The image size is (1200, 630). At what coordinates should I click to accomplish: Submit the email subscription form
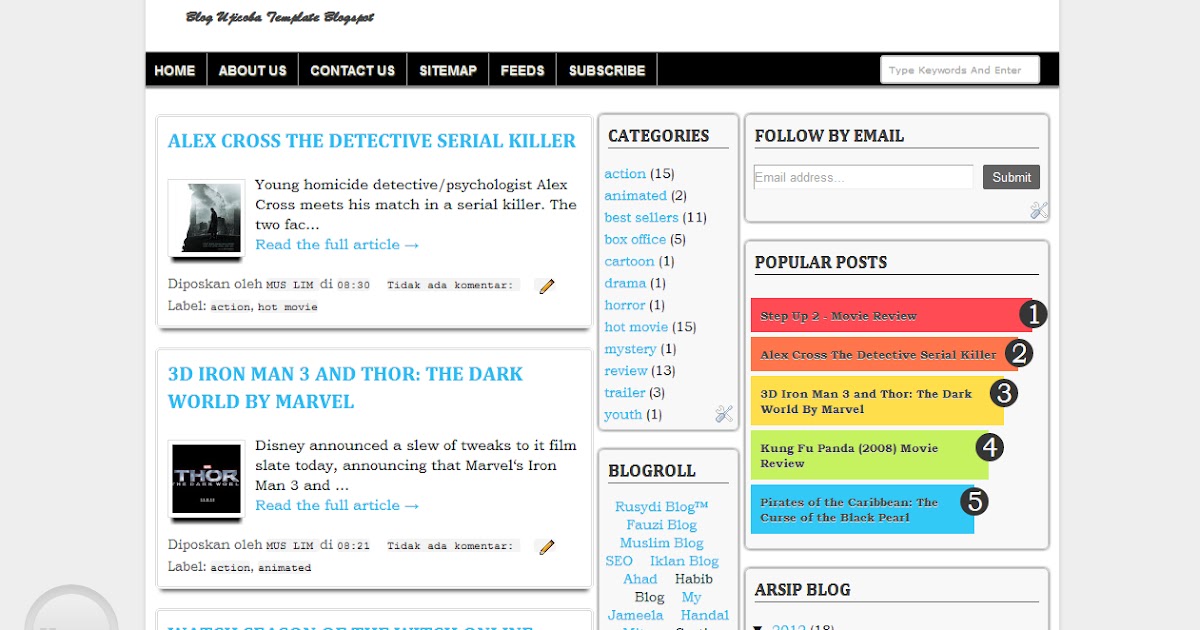tap(1011, 177)
